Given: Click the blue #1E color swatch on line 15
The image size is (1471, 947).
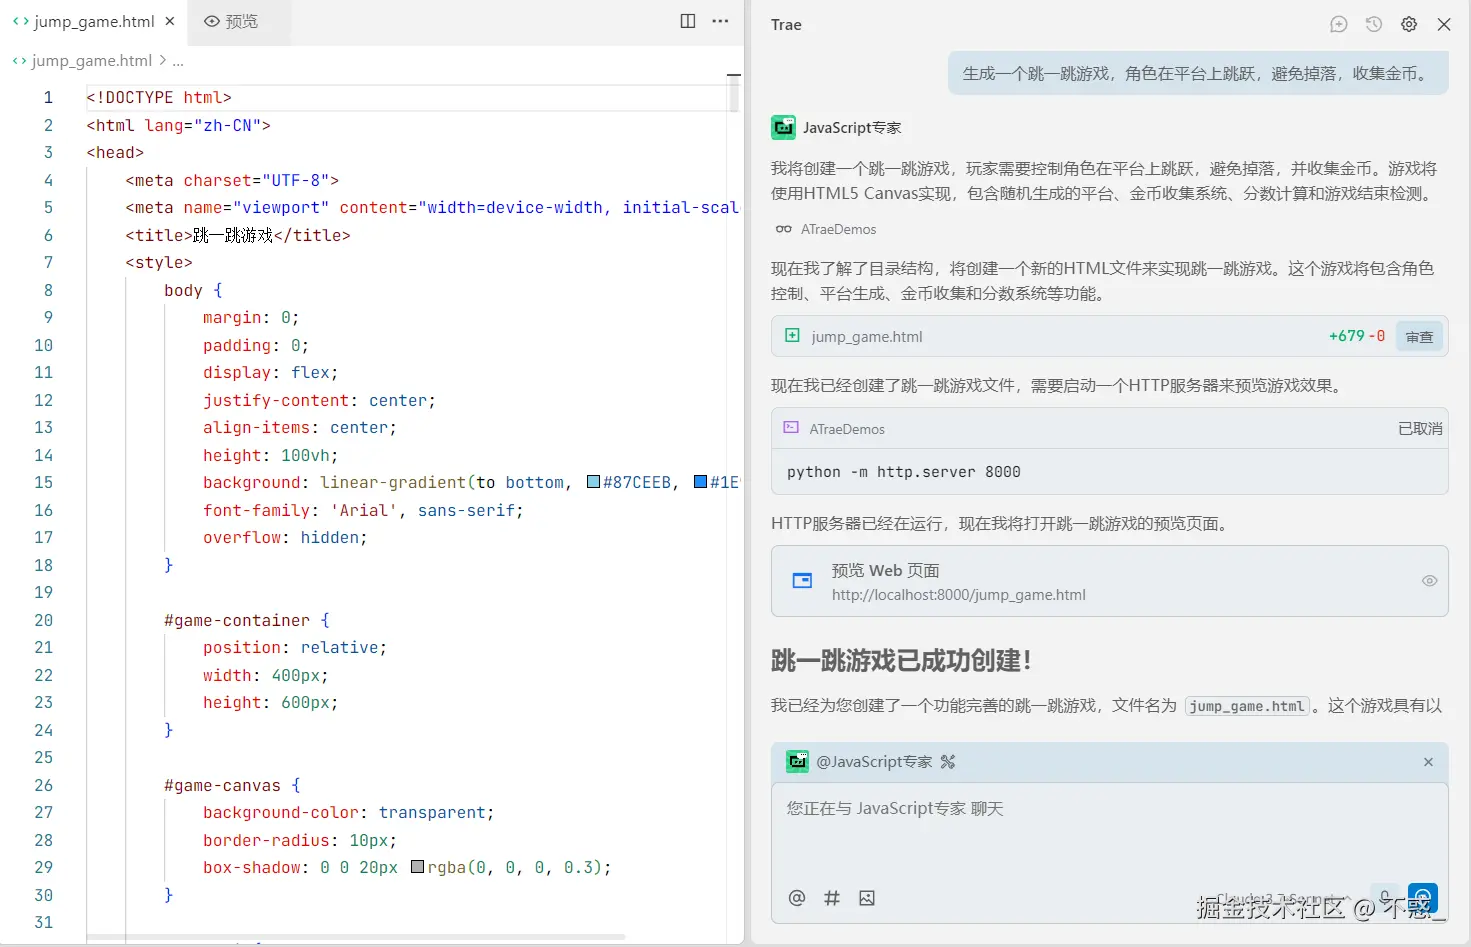Looking at the screenshot, I should [700, 482].
